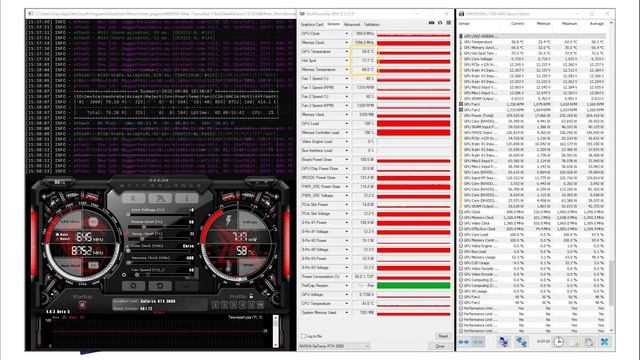Apply Afterburner settings with the checkmark button
640x360 pixels.
pos(187,286)
